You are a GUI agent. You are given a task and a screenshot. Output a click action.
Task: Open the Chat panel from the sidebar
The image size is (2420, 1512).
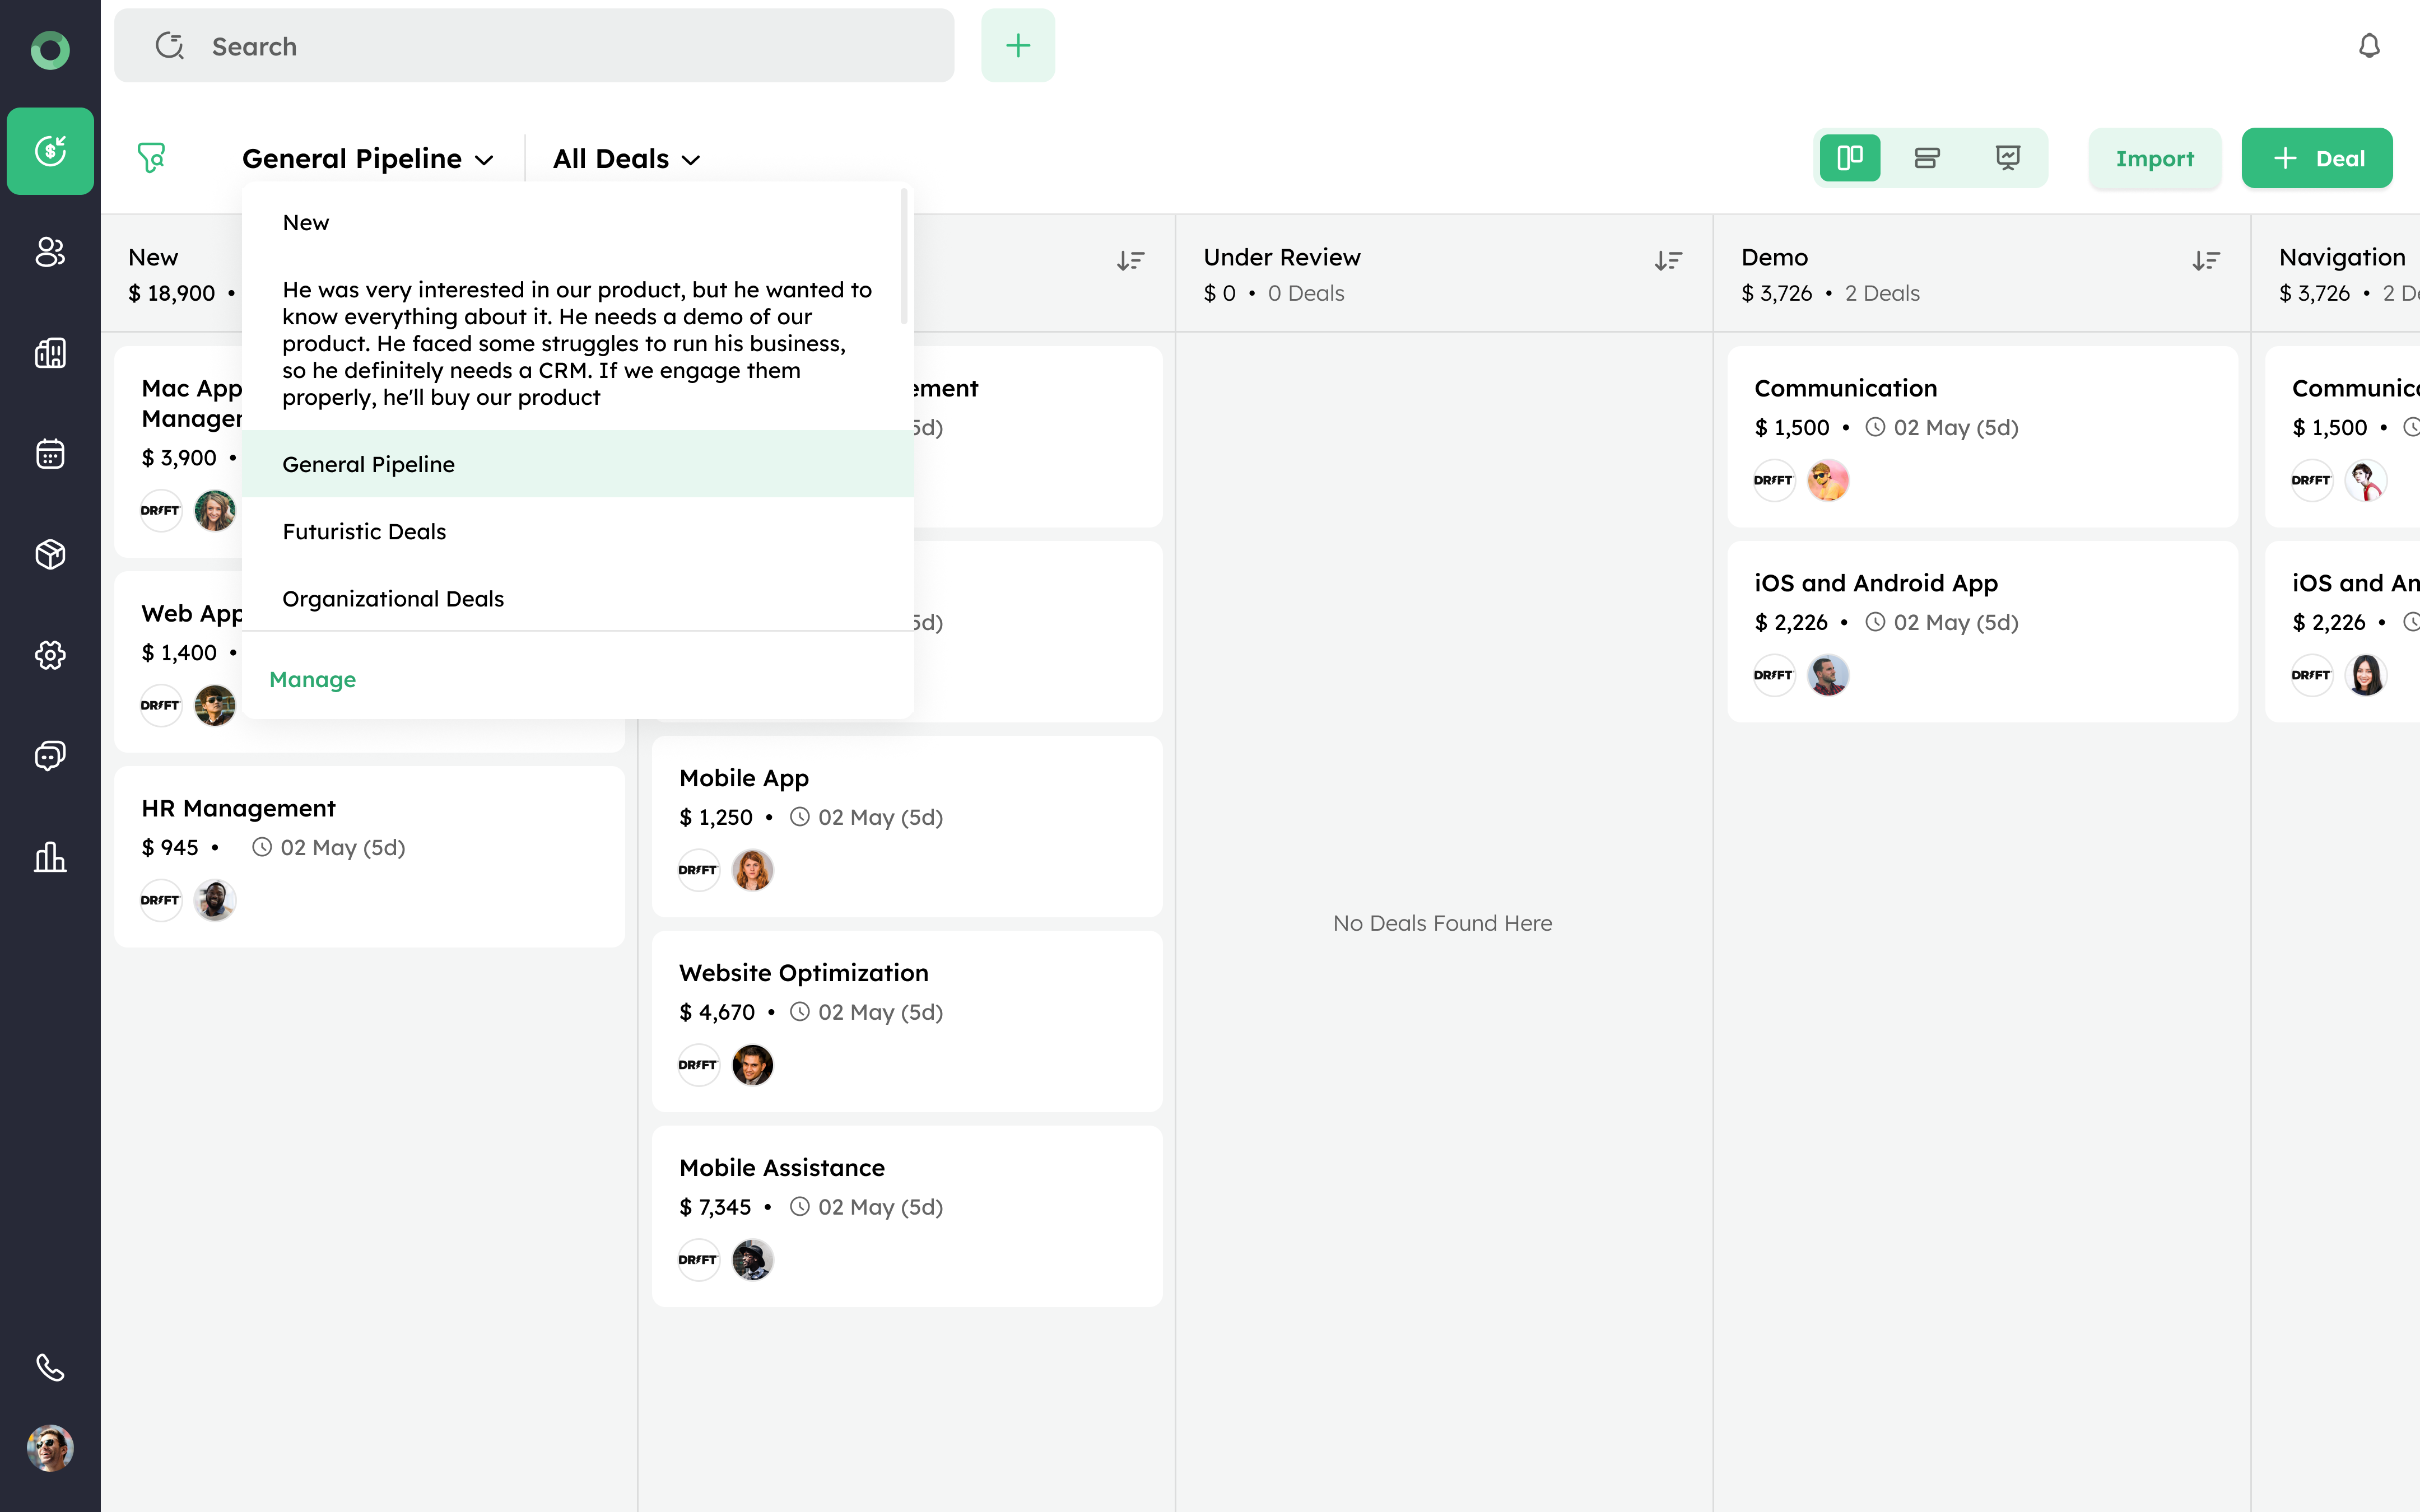(50, 755)
